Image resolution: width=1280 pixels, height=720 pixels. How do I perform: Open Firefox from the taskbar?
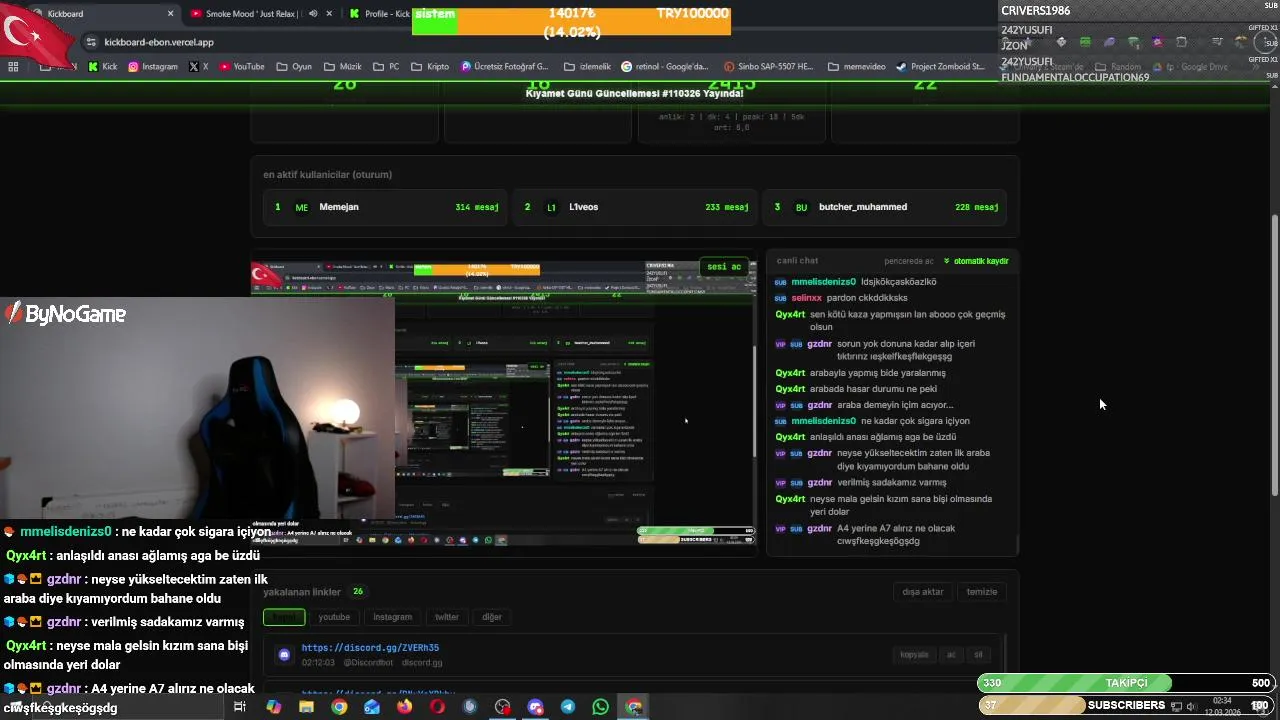404,707
